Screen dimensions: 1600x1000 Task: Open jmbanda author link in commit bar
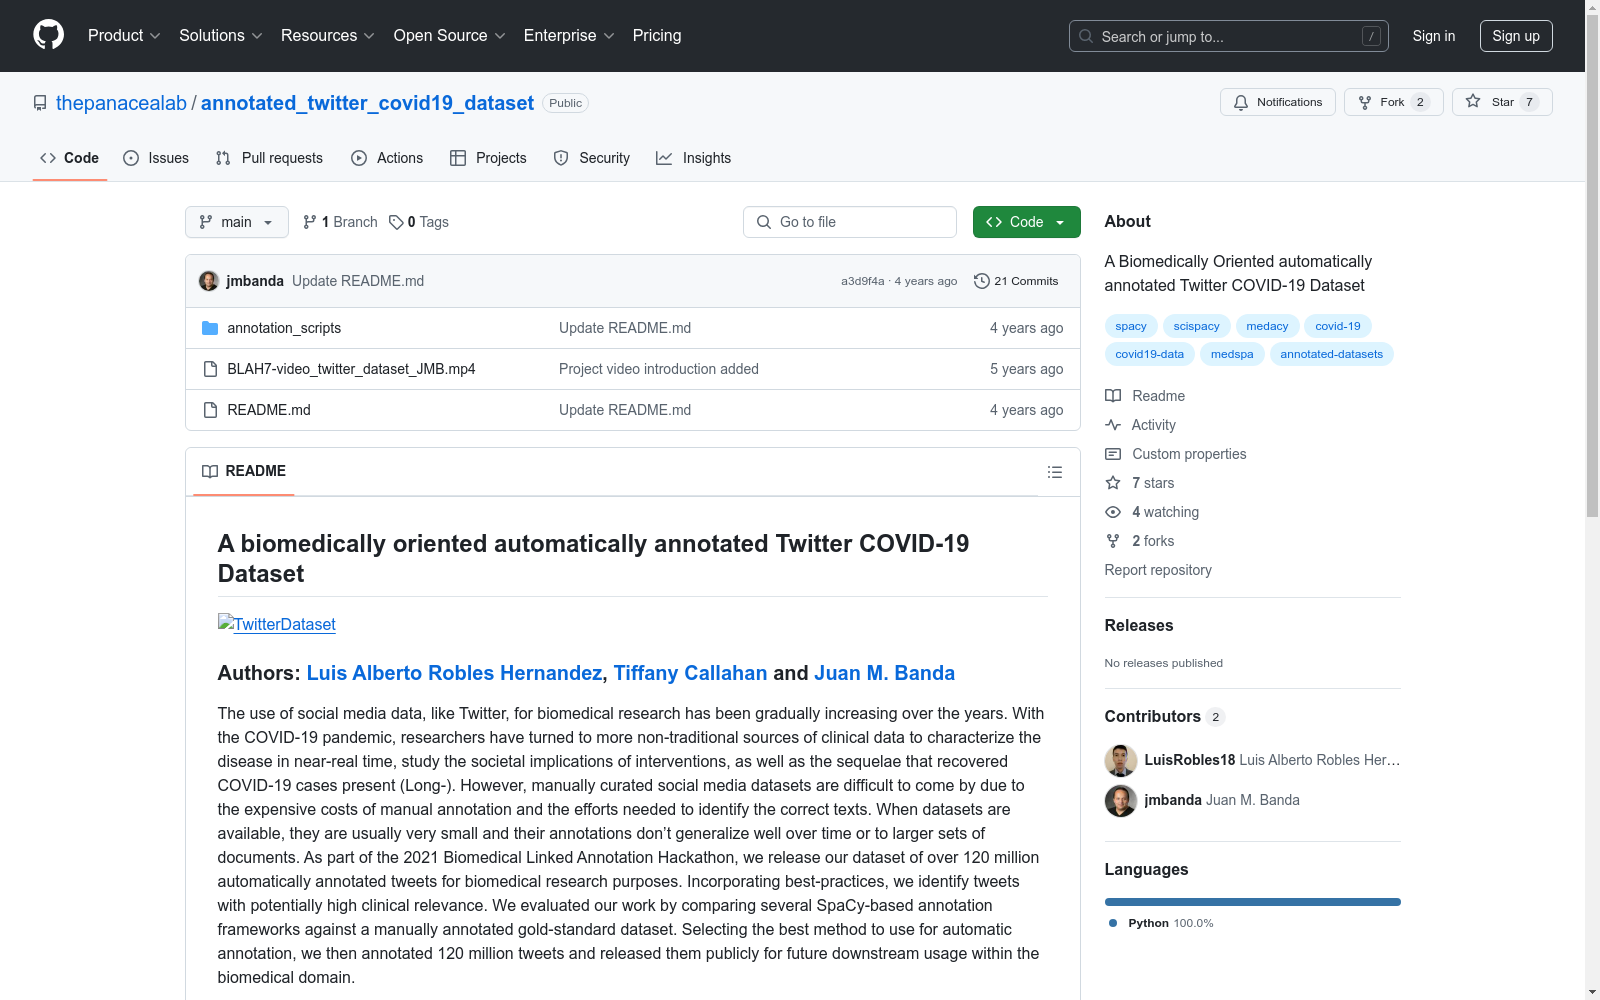tap(255, 281)
